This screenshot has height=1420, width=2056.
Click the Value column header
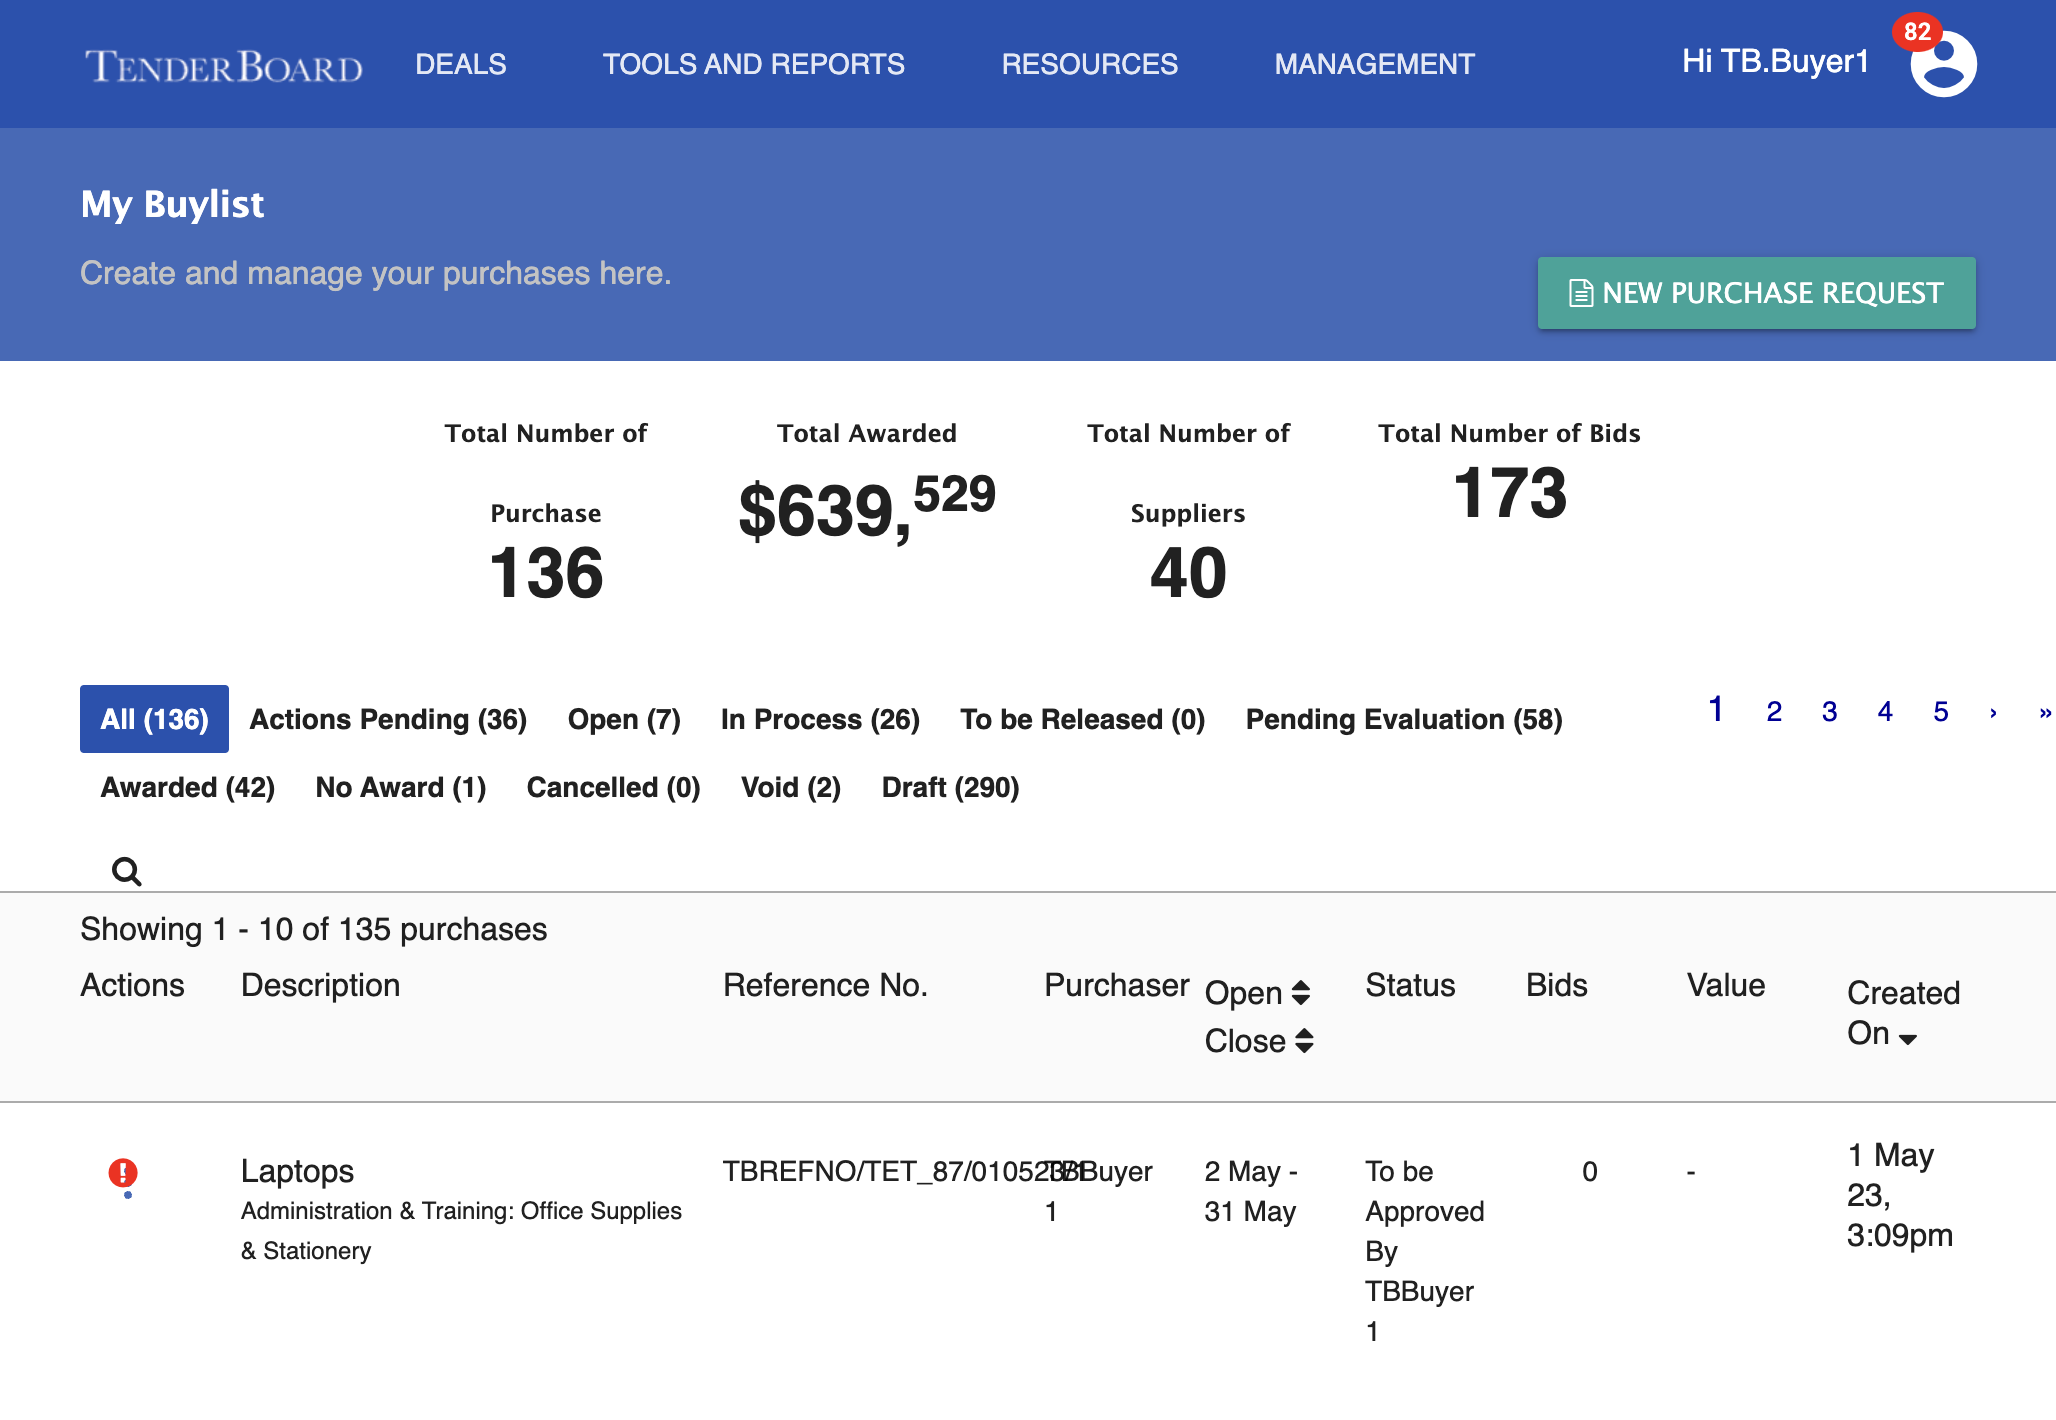(x=1726, y=985)
